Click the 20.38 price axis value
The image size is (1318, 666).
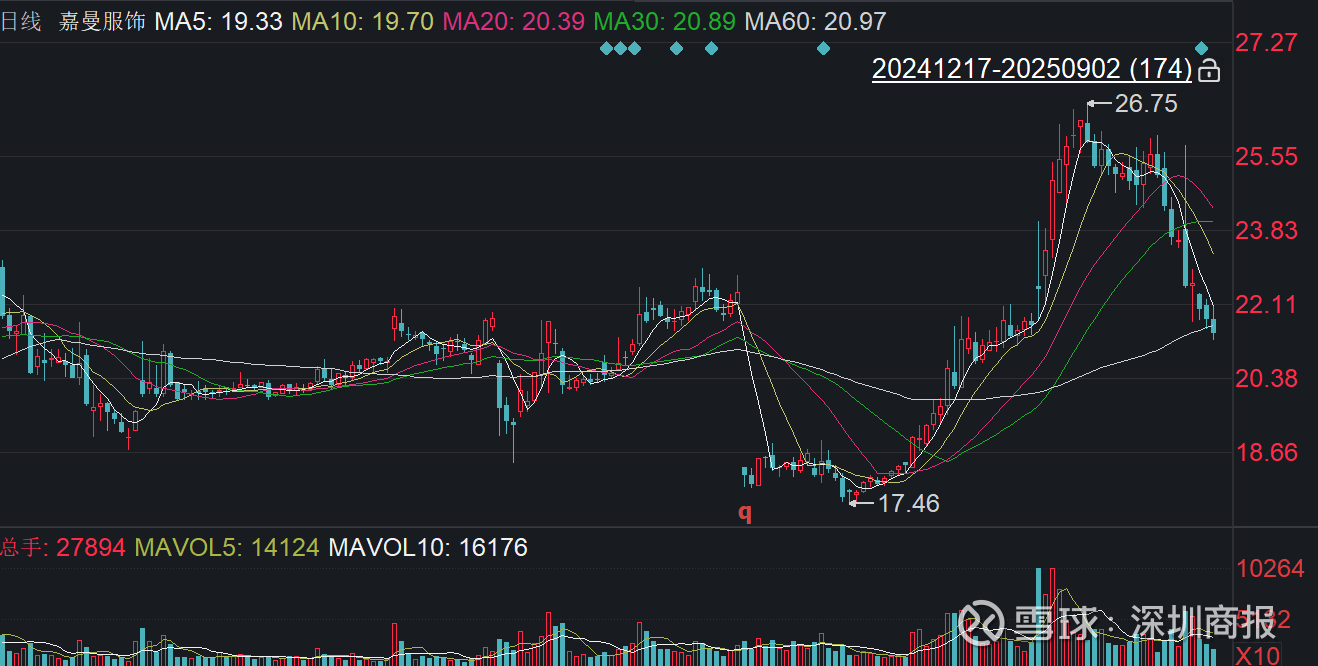click(x=1266, y=378)
